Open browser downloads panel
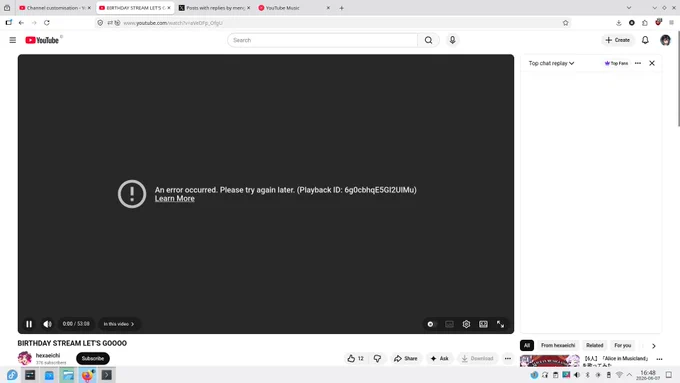This screenshot has height=383, width=680. (618, 23)
